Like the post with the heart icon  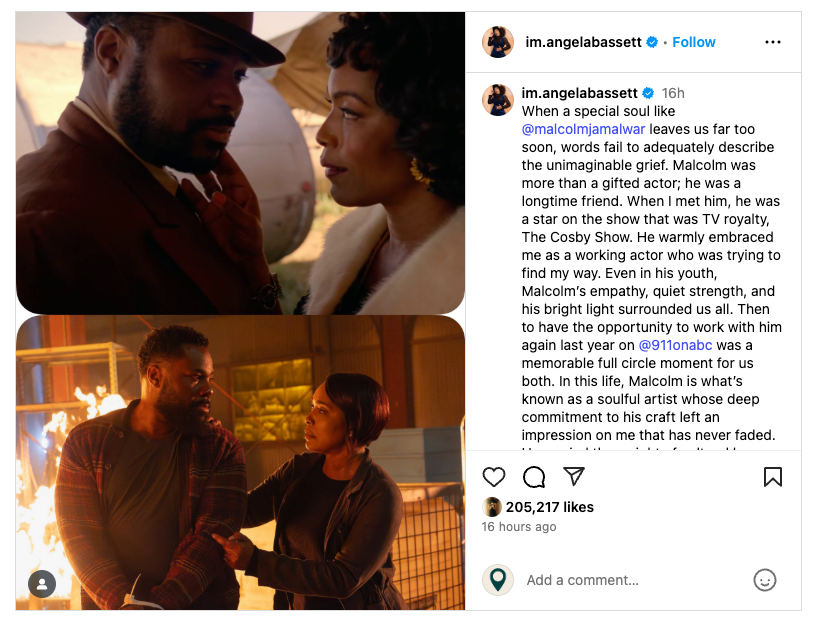tap(493, 477)
